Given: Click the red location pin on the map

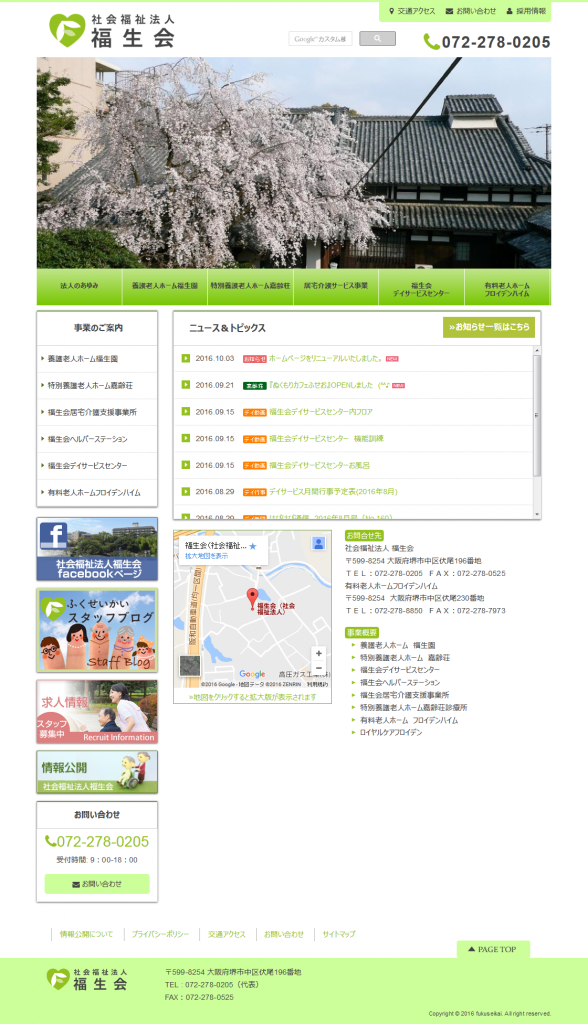Looking at the screenshot, I should click(252, 598).
